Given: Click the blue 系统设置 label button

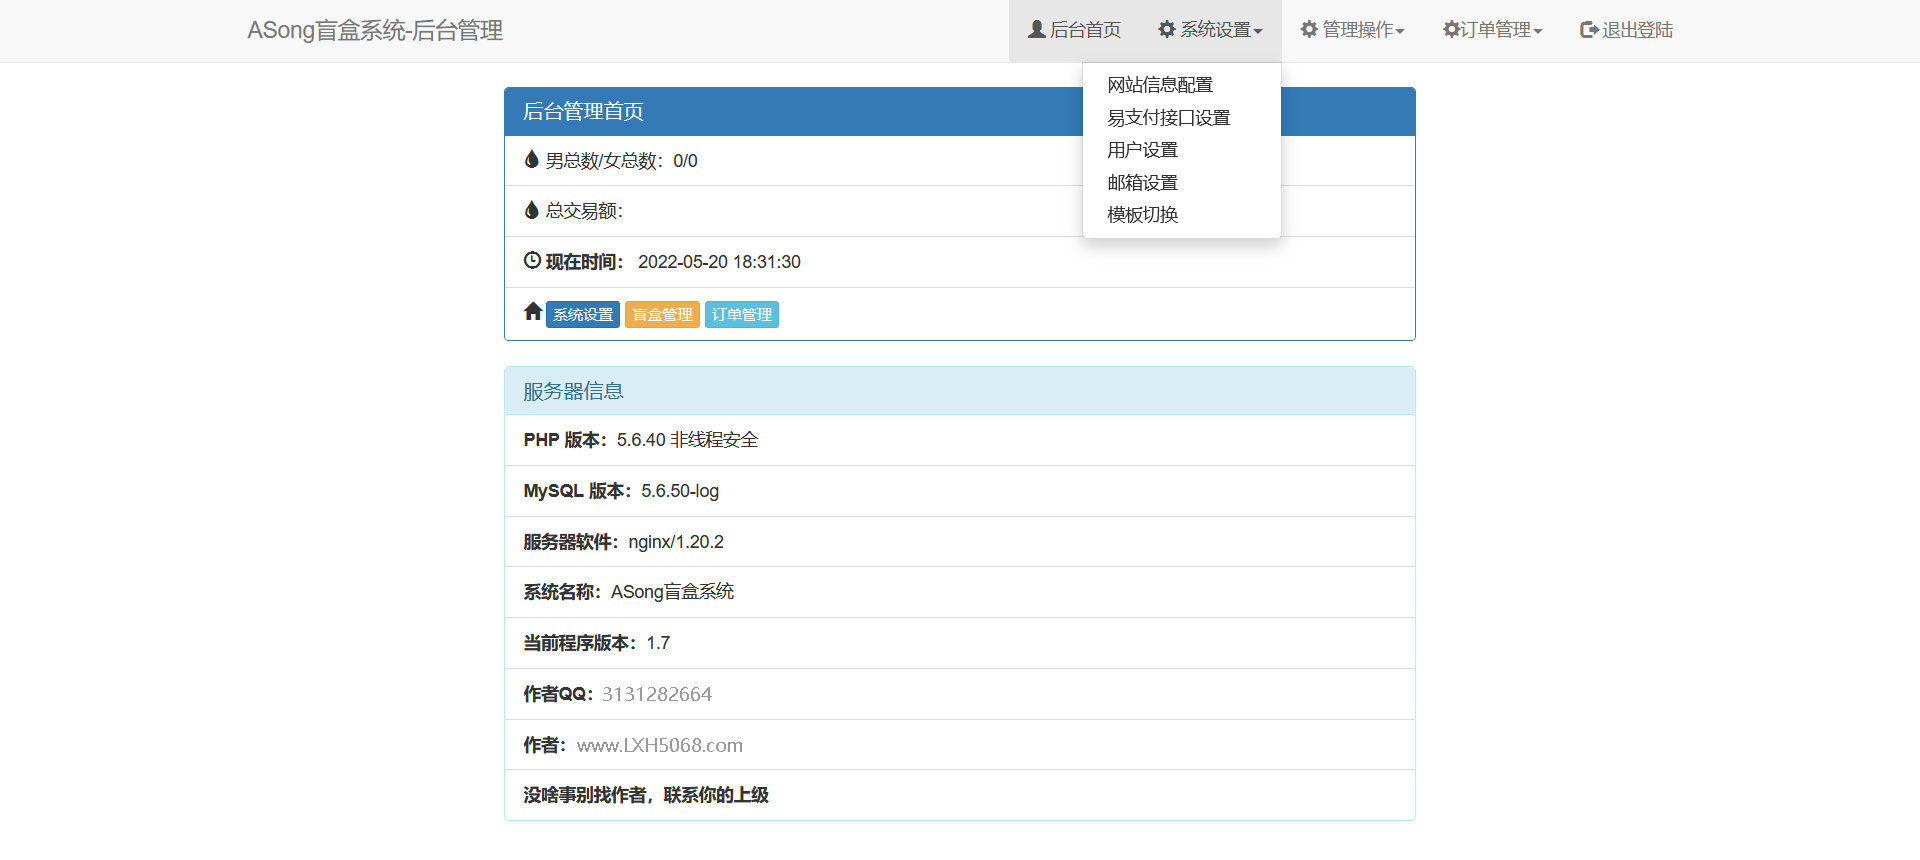Looking at the screenshot, I should coord(583,314).
